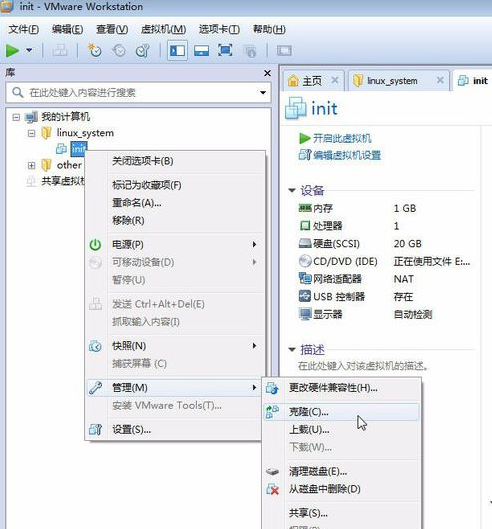Viewport: 492px width, 529px height.
Task: Open the 虚拟机(M) menu
Action: point(163,29)
